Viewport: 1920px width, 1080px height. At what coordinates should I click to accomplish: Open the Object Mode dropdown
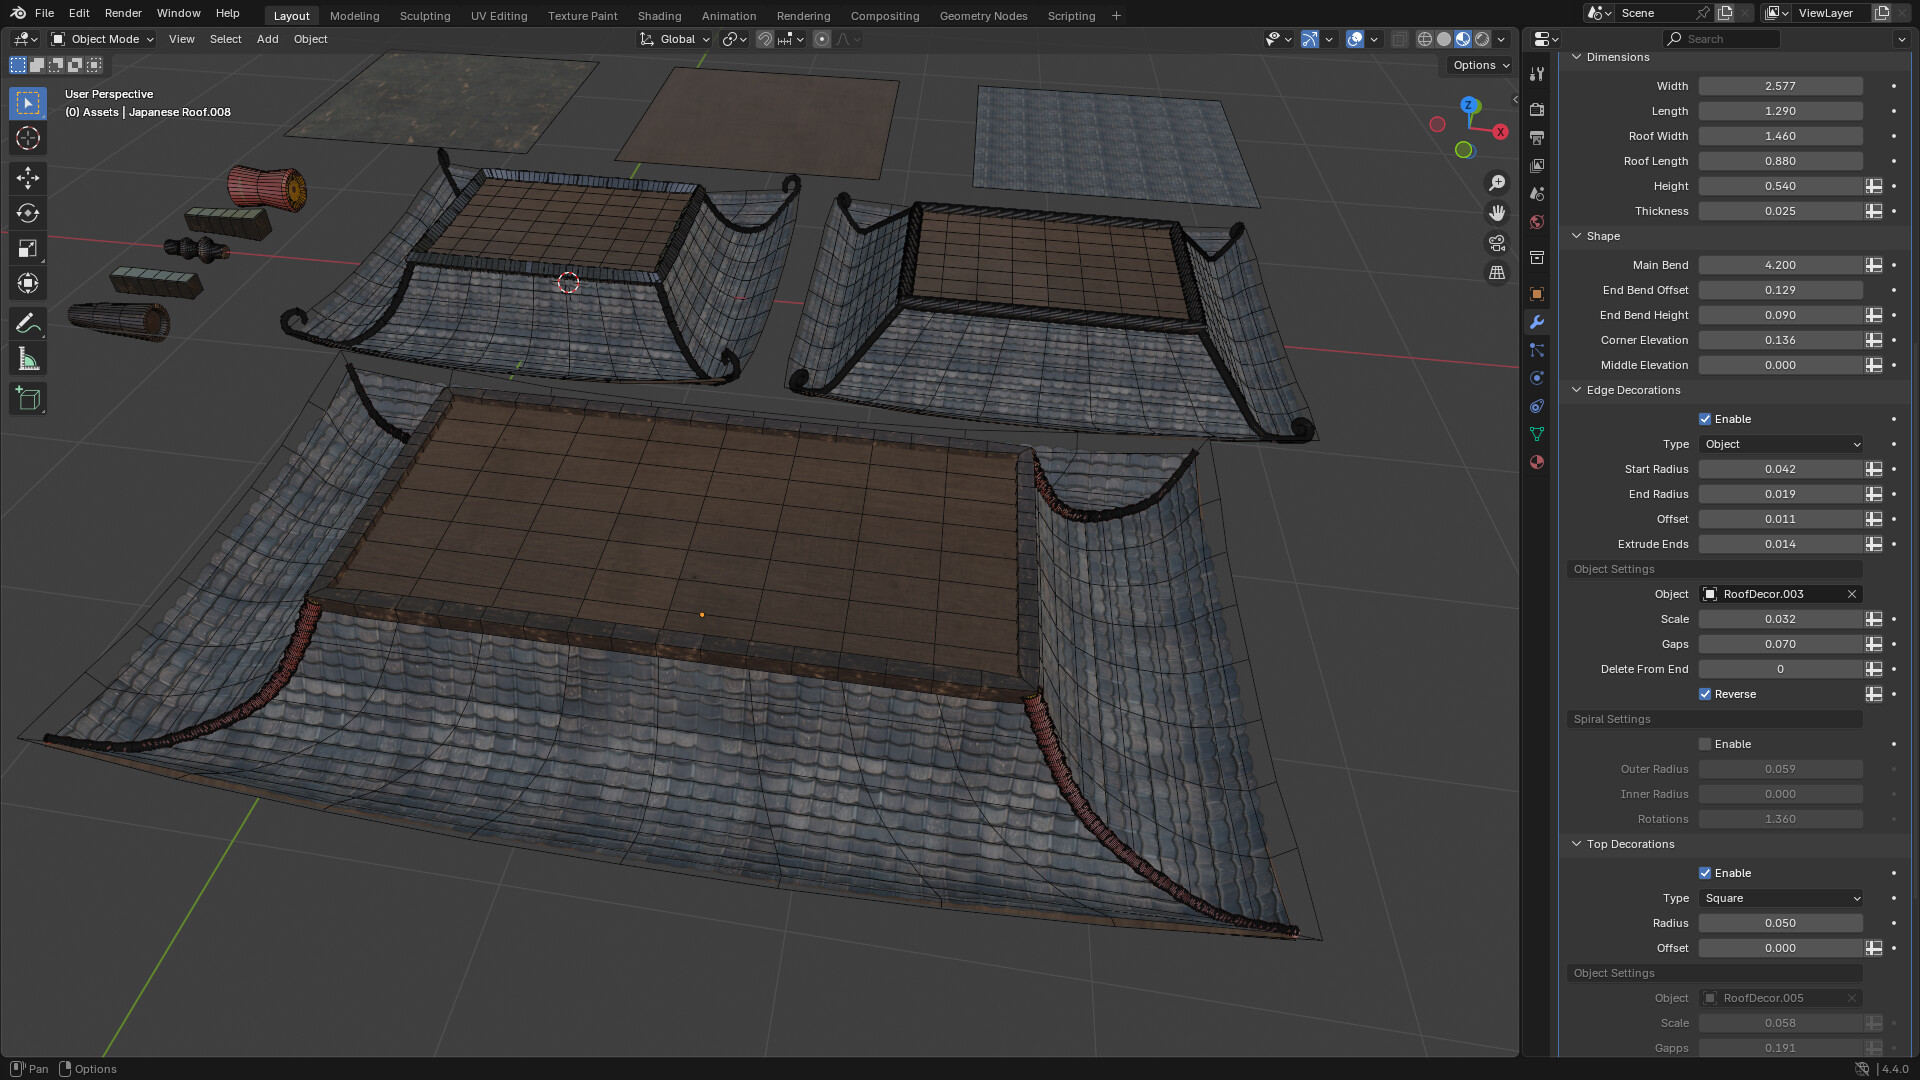[100, 39]
